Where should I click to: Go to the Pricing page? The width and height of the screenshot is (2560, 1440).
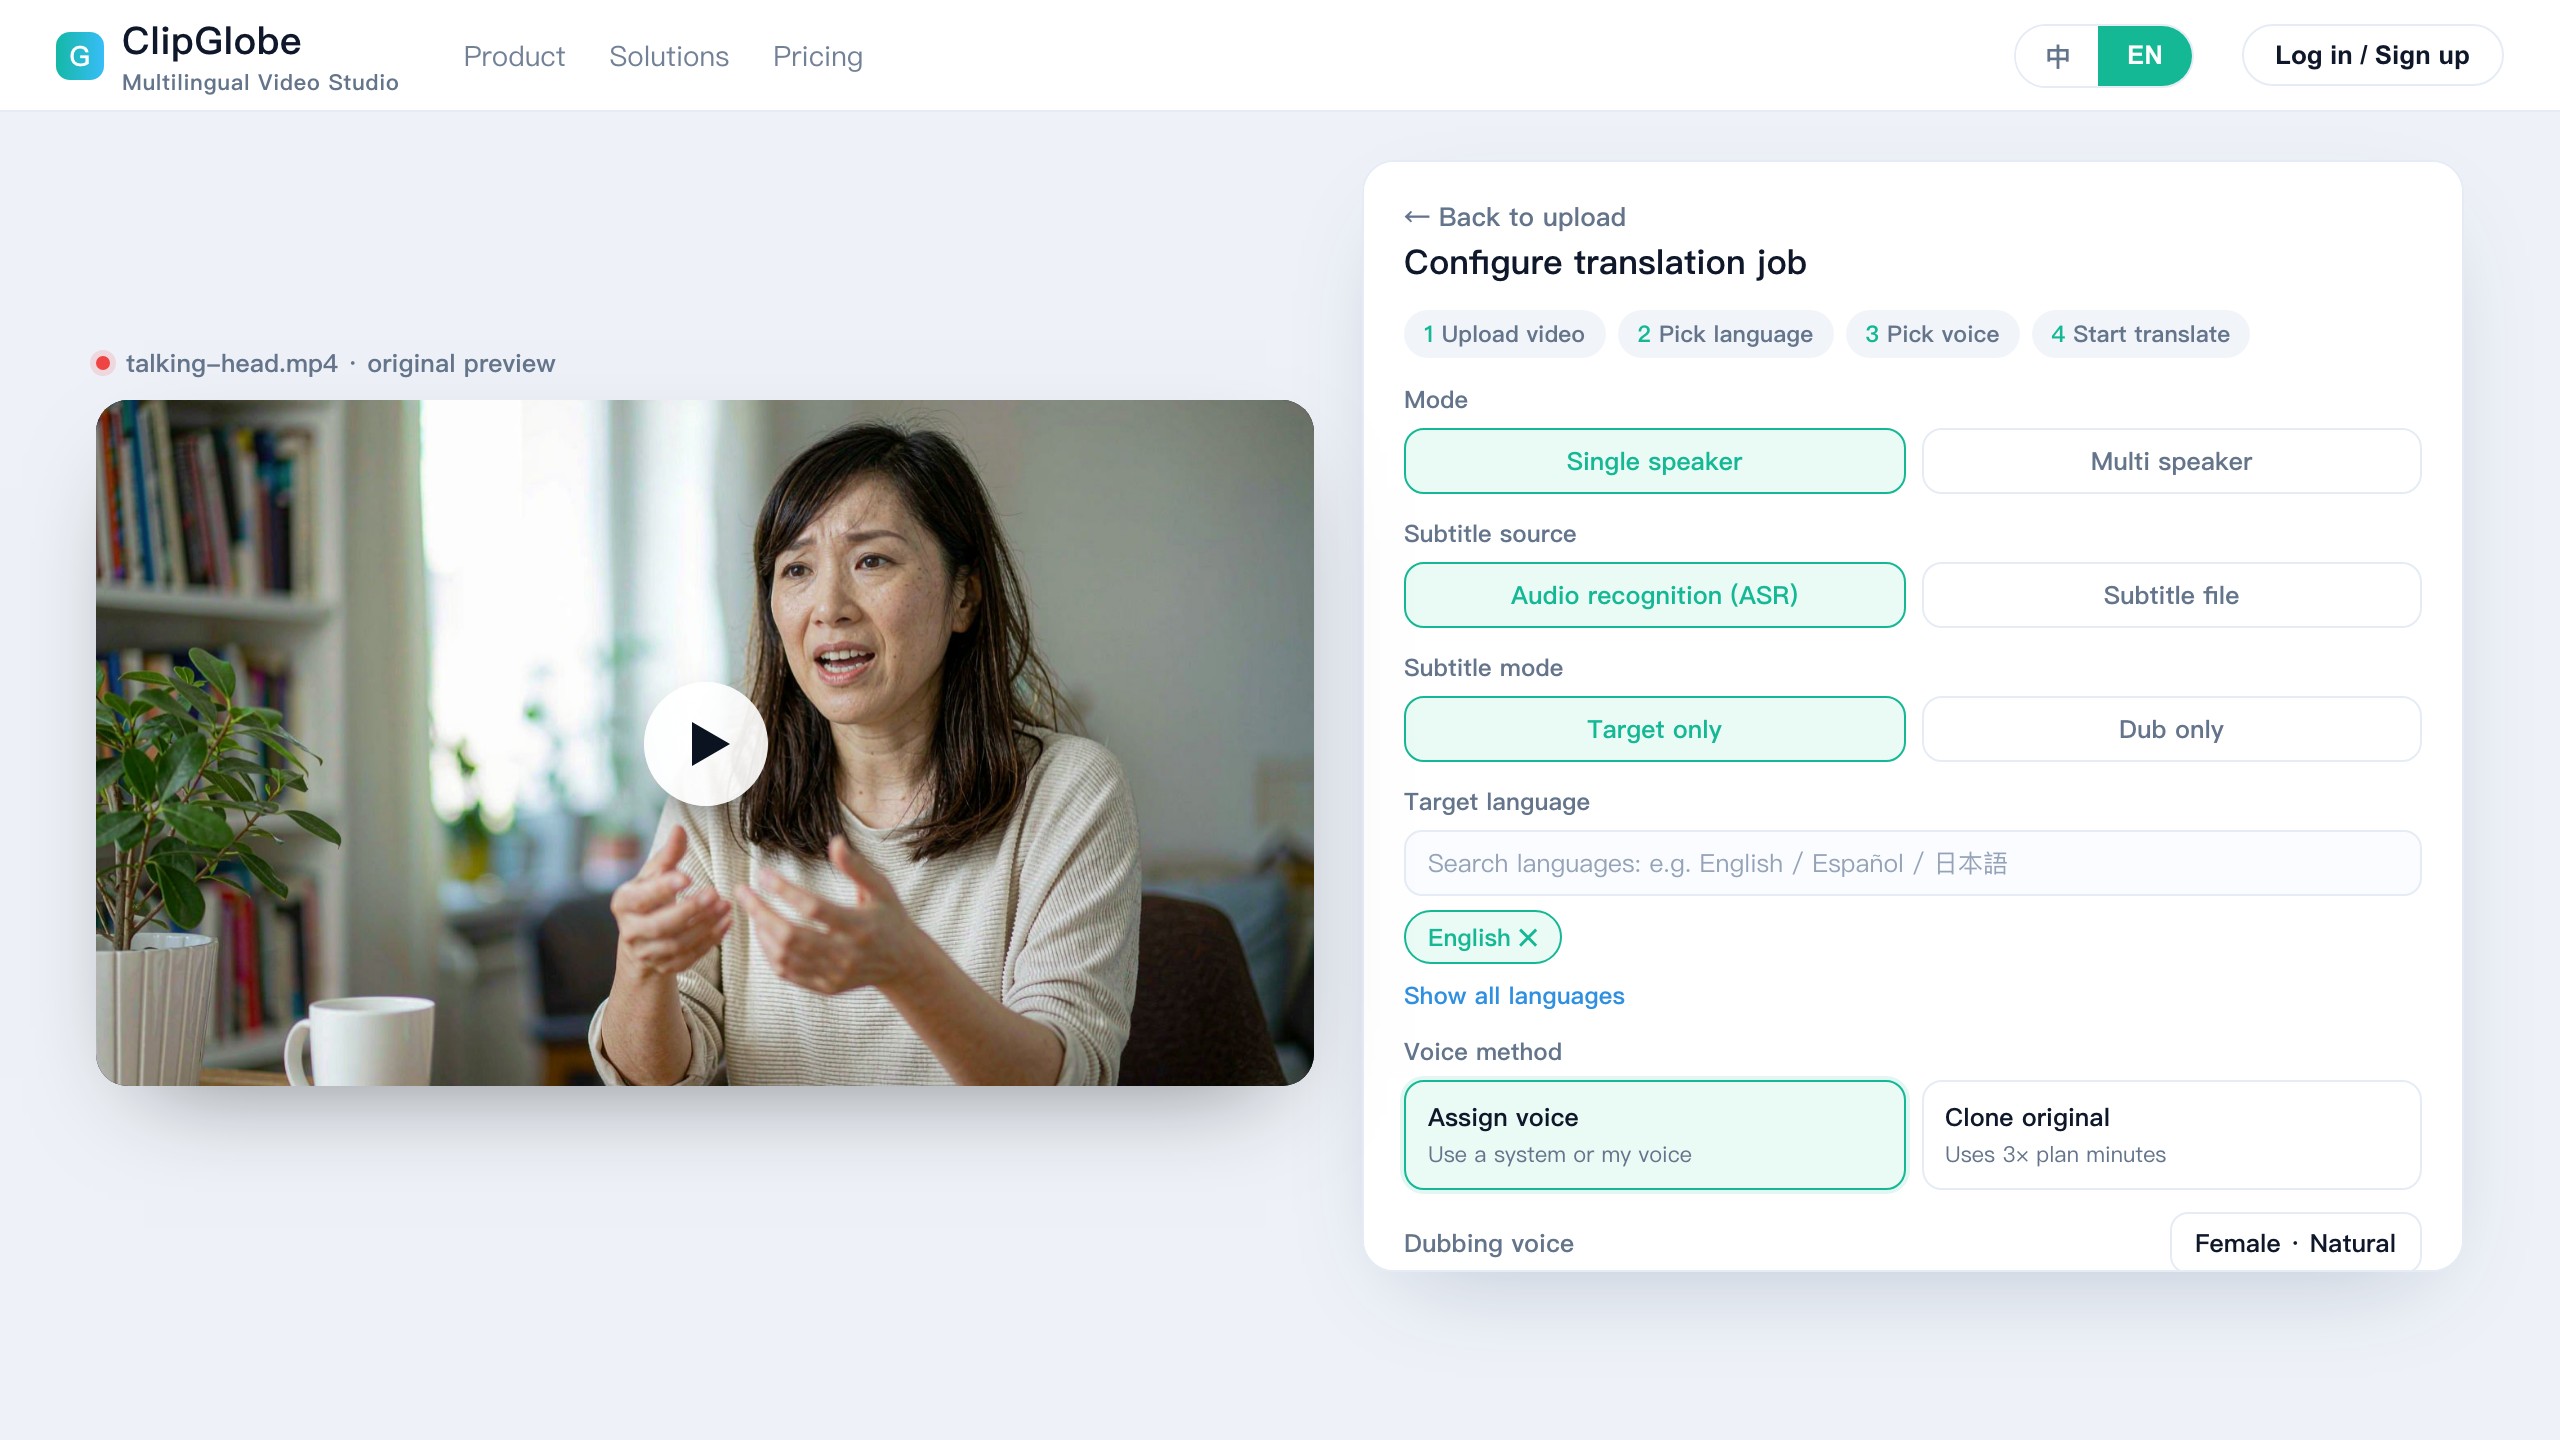[818, 56]
